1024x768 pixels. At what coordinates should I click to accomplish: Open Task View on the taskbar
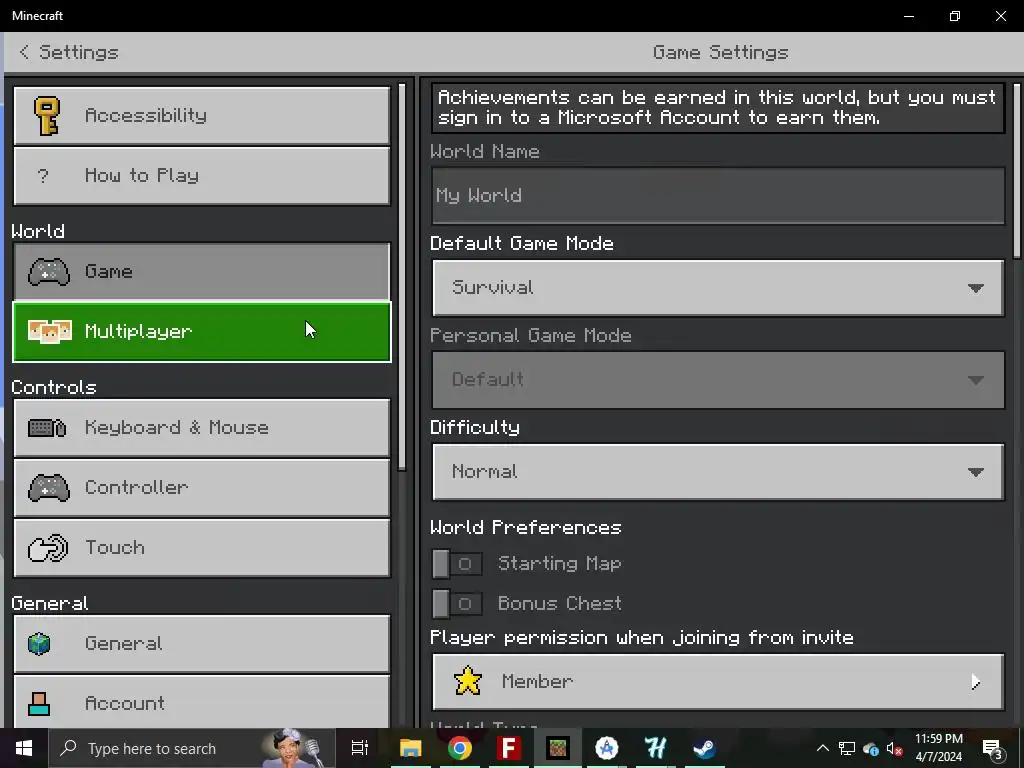(x=360, y=748)
